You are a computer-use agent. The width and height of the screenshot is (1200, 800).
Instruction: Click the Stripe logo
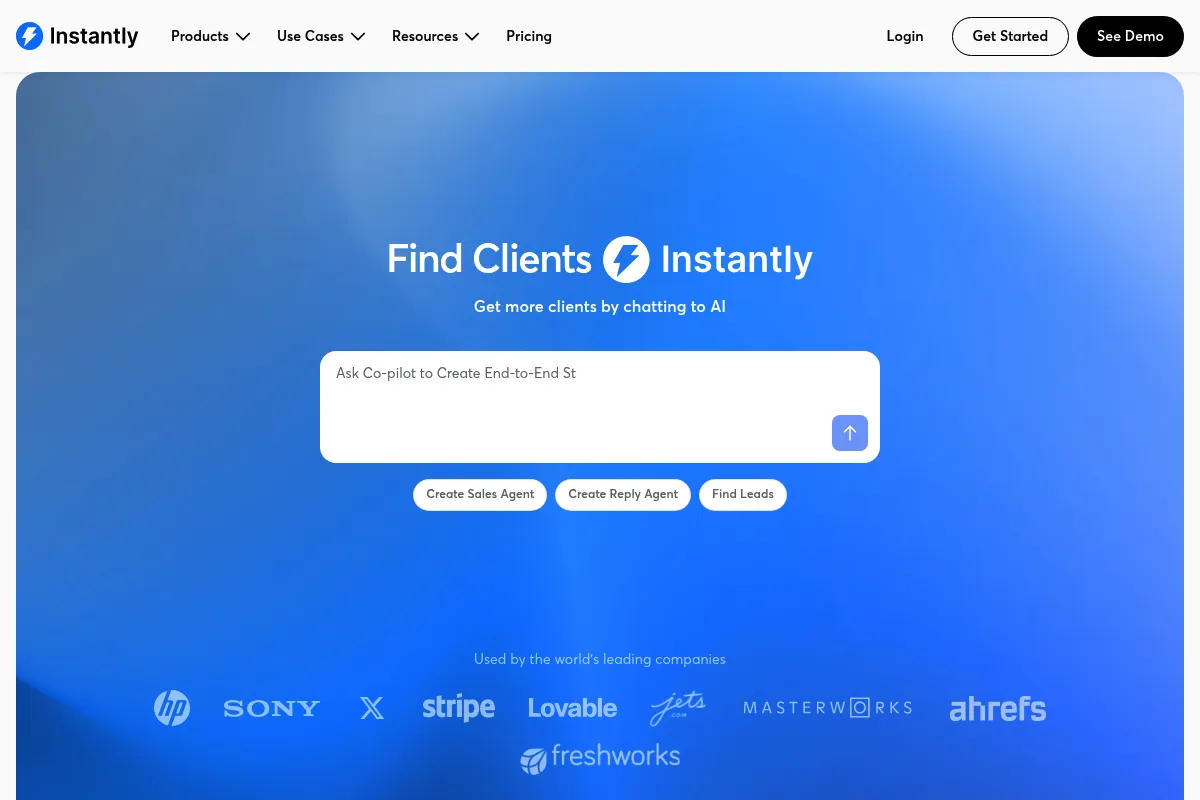[459, 708]
